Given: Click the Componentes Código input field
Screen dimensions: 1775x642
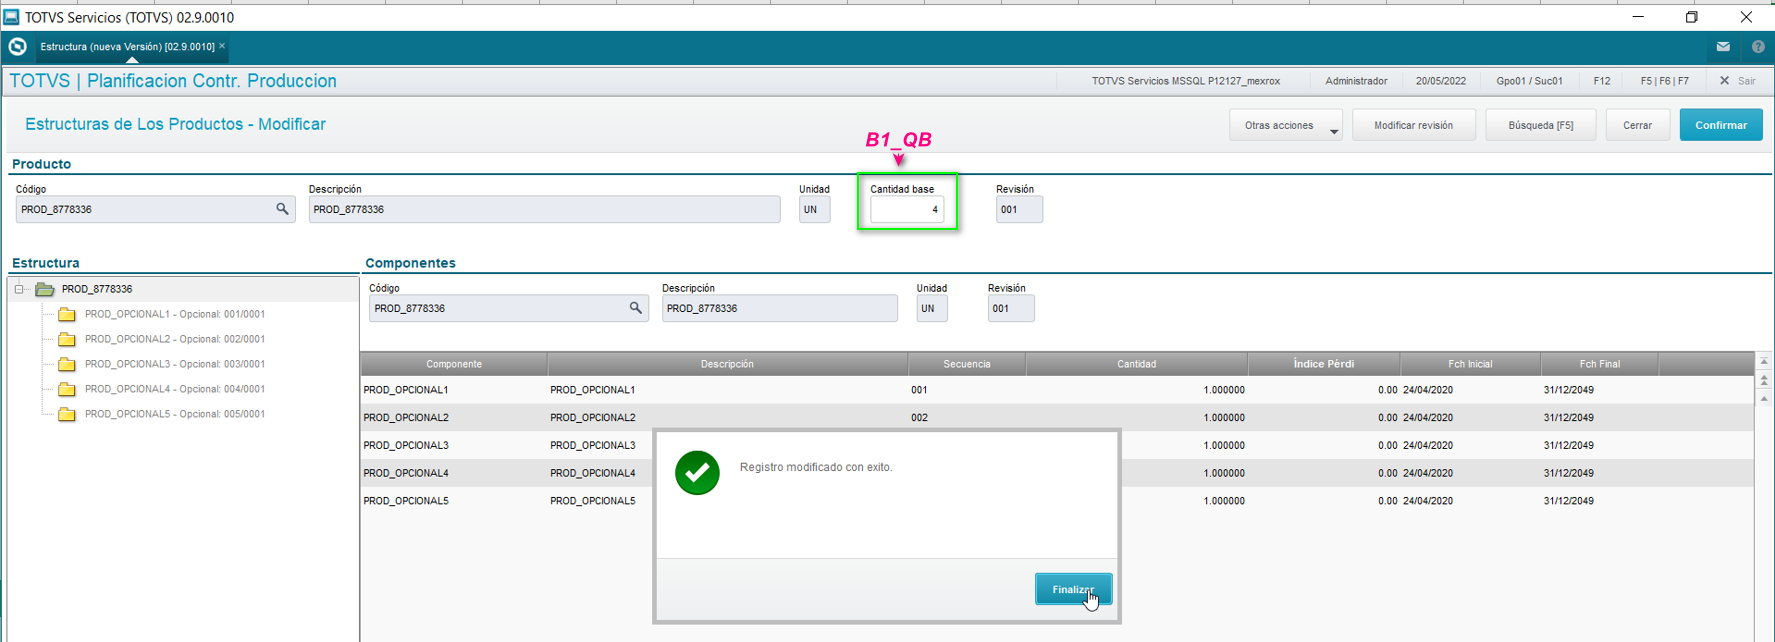Looking at the screenshot, I should click(x=508, y=308).
